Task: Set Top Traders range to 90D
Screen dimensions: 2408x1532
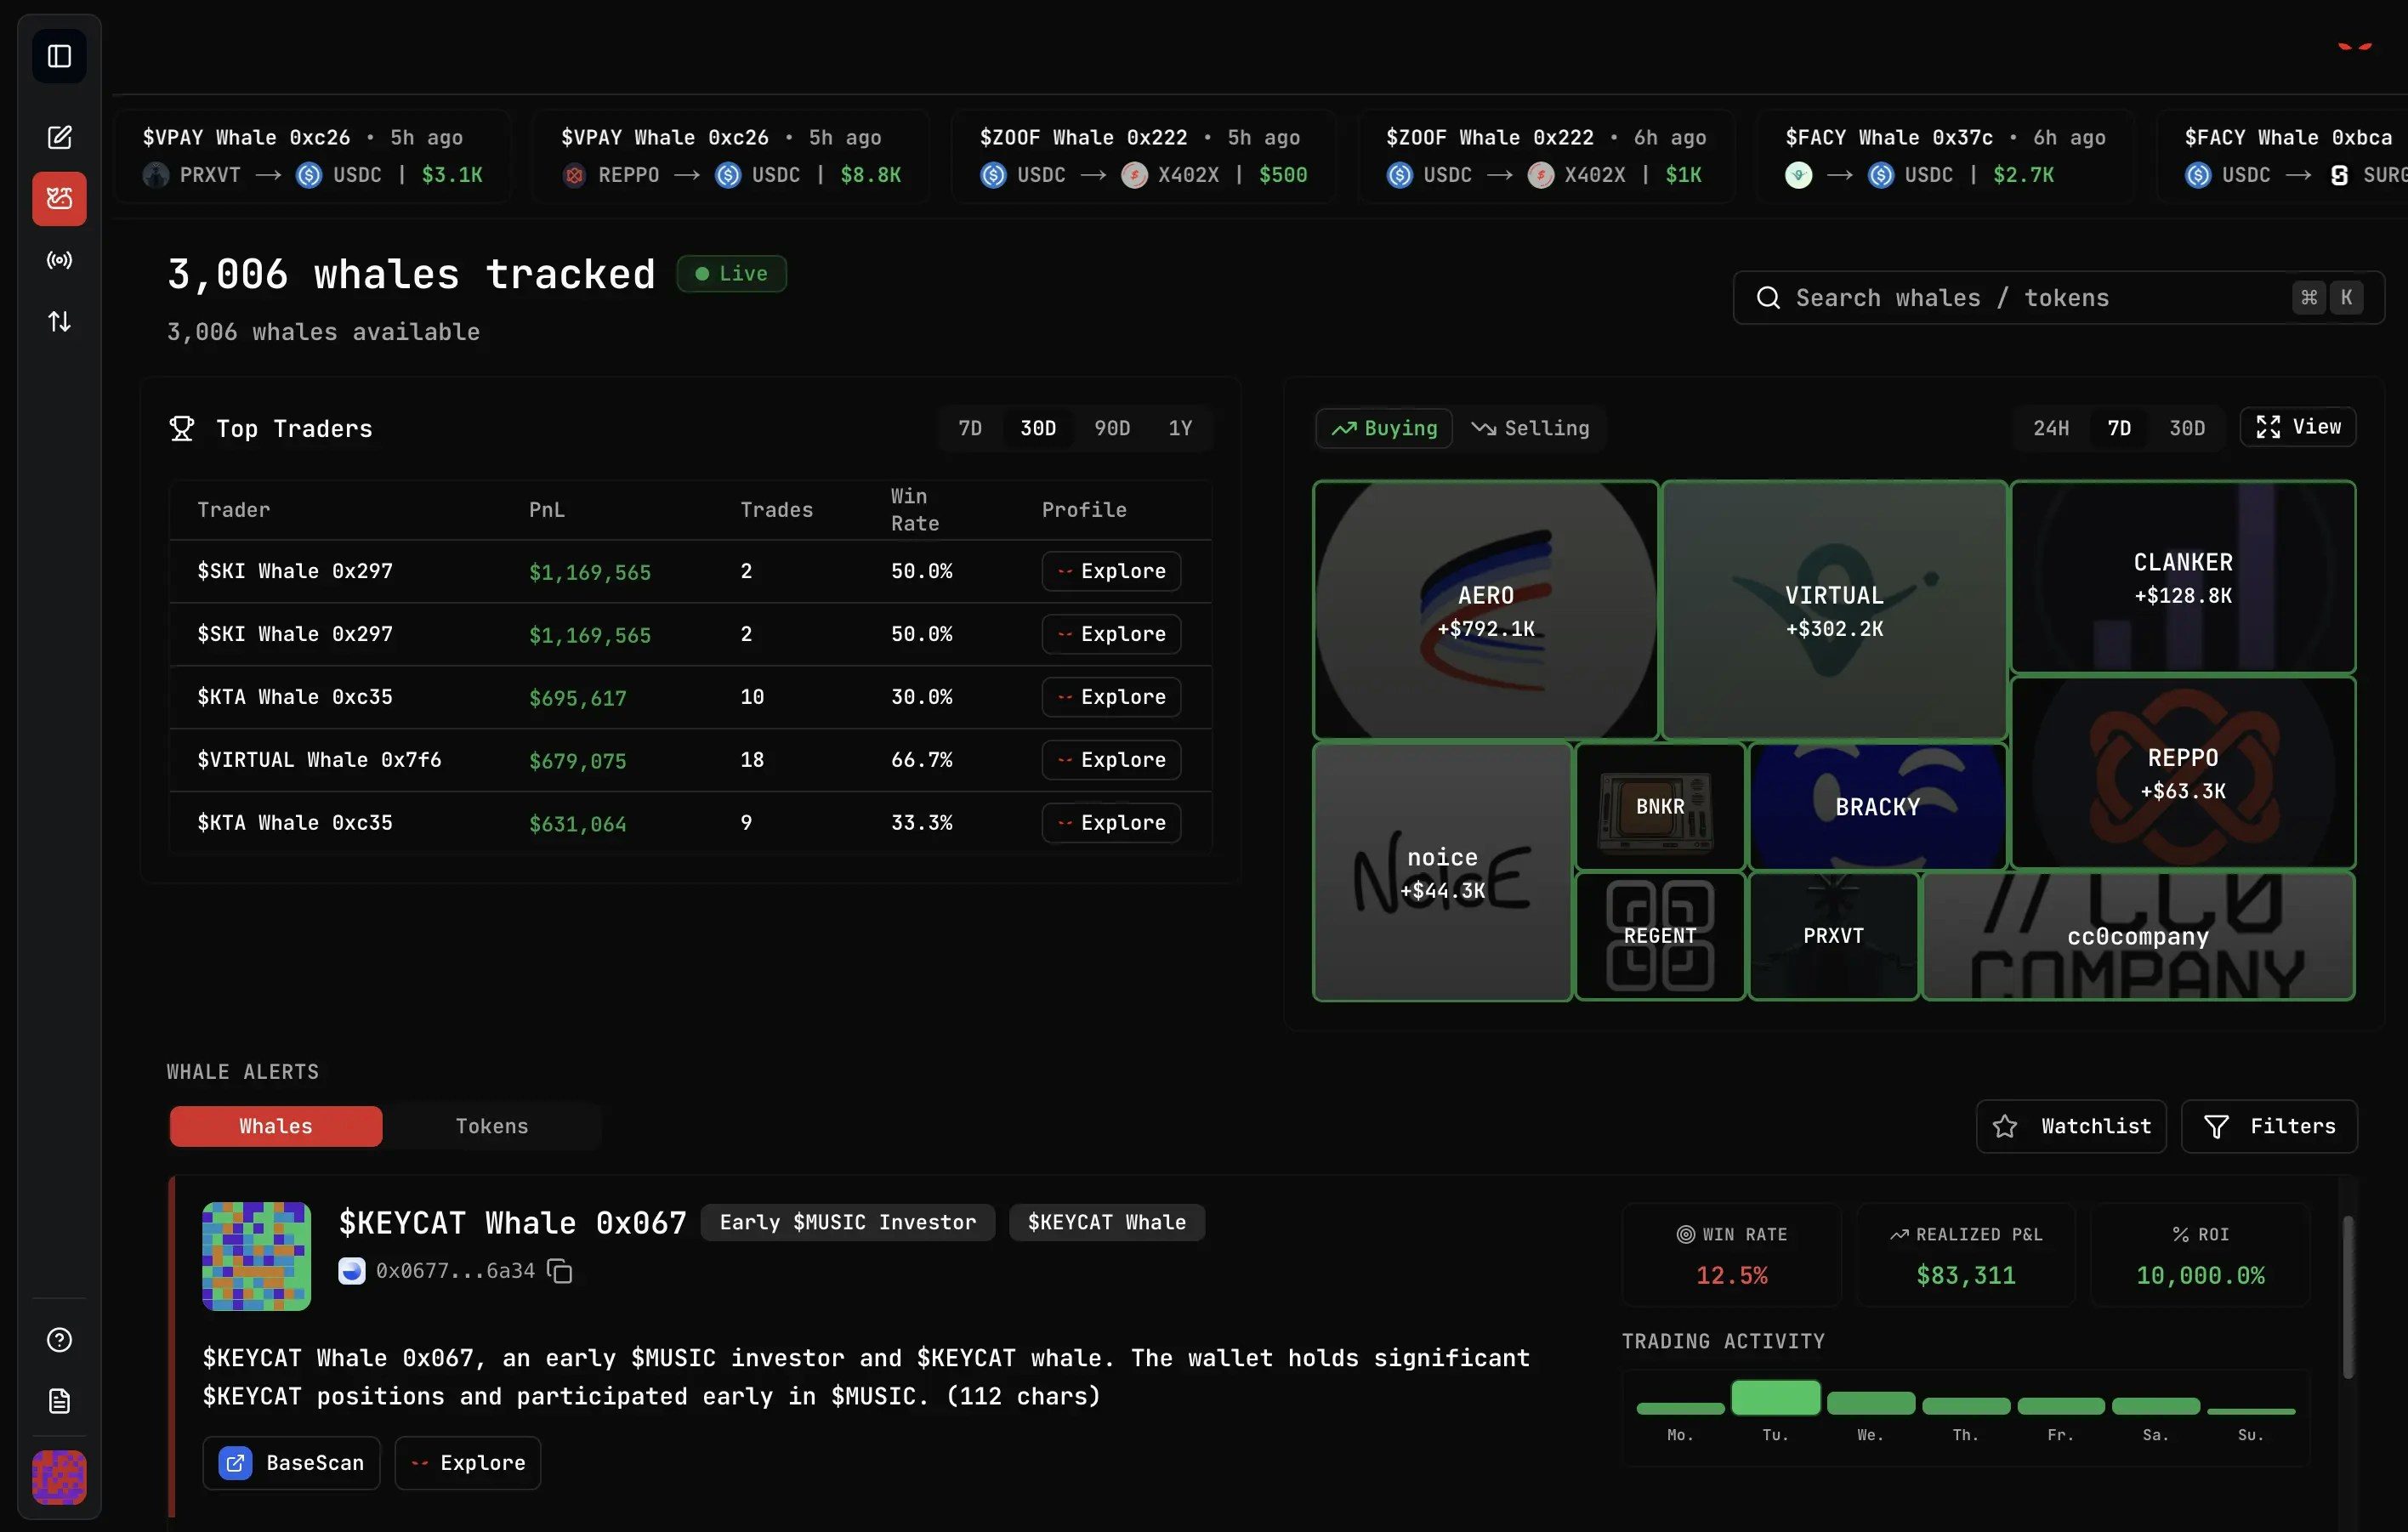Action: (x=1111, y=428)
